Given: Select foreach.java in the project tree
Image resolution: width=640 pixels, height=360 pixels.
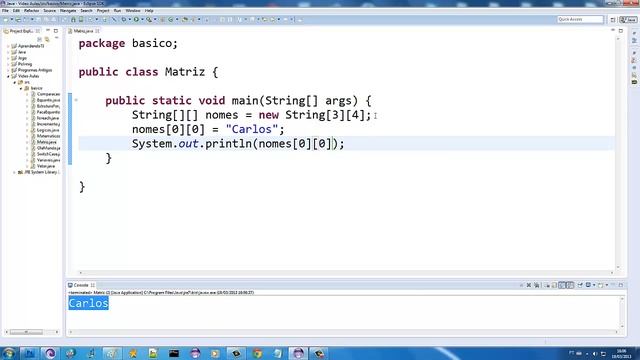Looking at the screenshot, I should point(48,118).
